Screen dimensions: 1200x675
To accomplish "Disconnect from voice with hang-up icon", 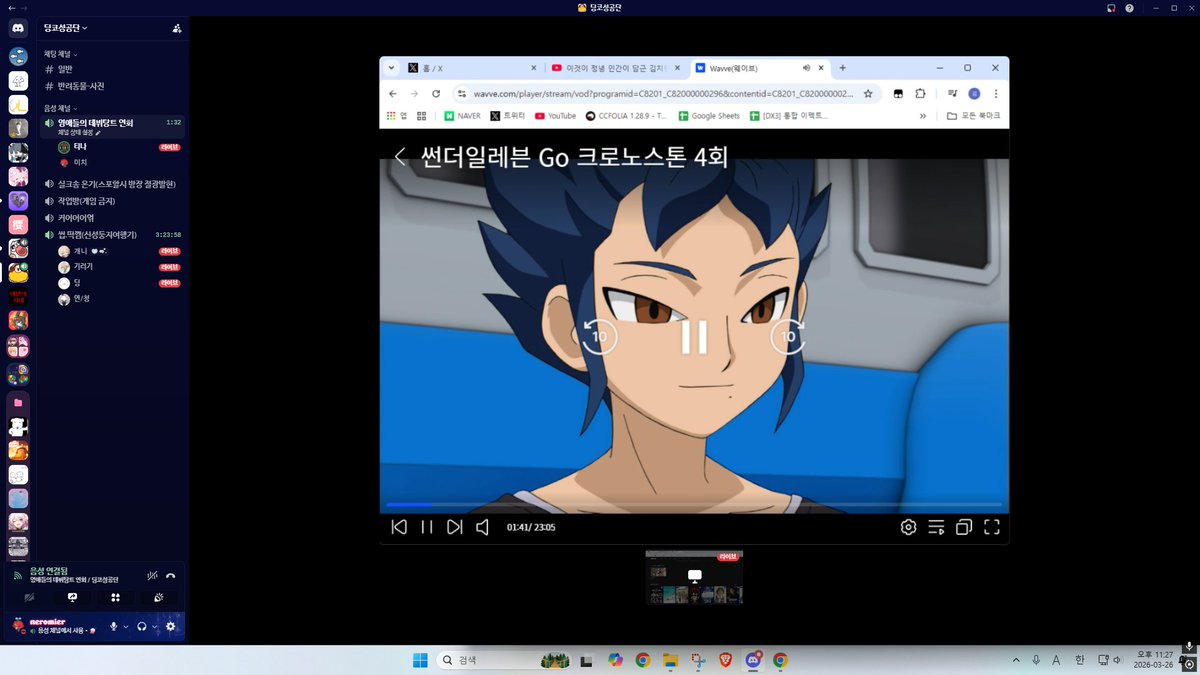I will (x=171, y=575).
